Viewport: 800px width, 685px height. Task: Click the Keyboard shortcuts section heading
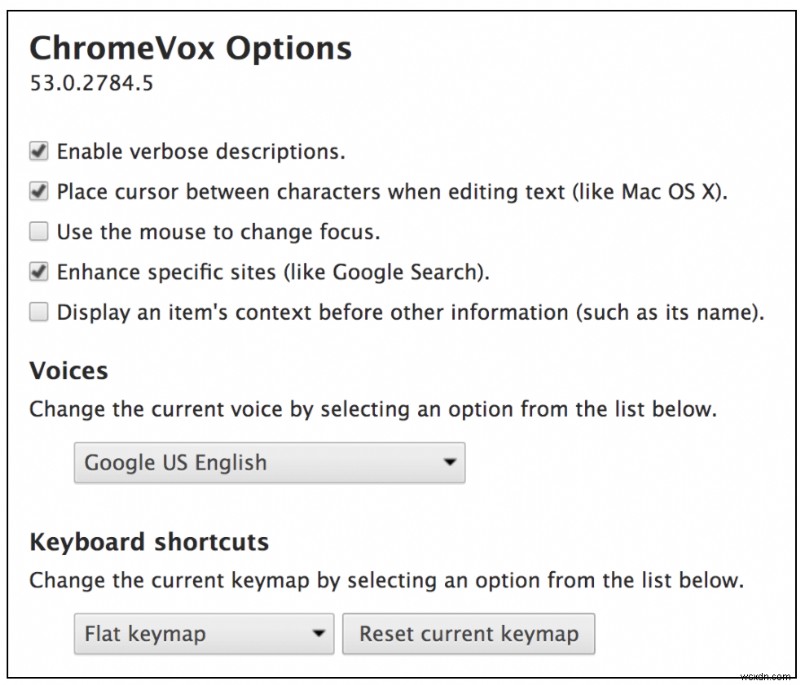149,542
